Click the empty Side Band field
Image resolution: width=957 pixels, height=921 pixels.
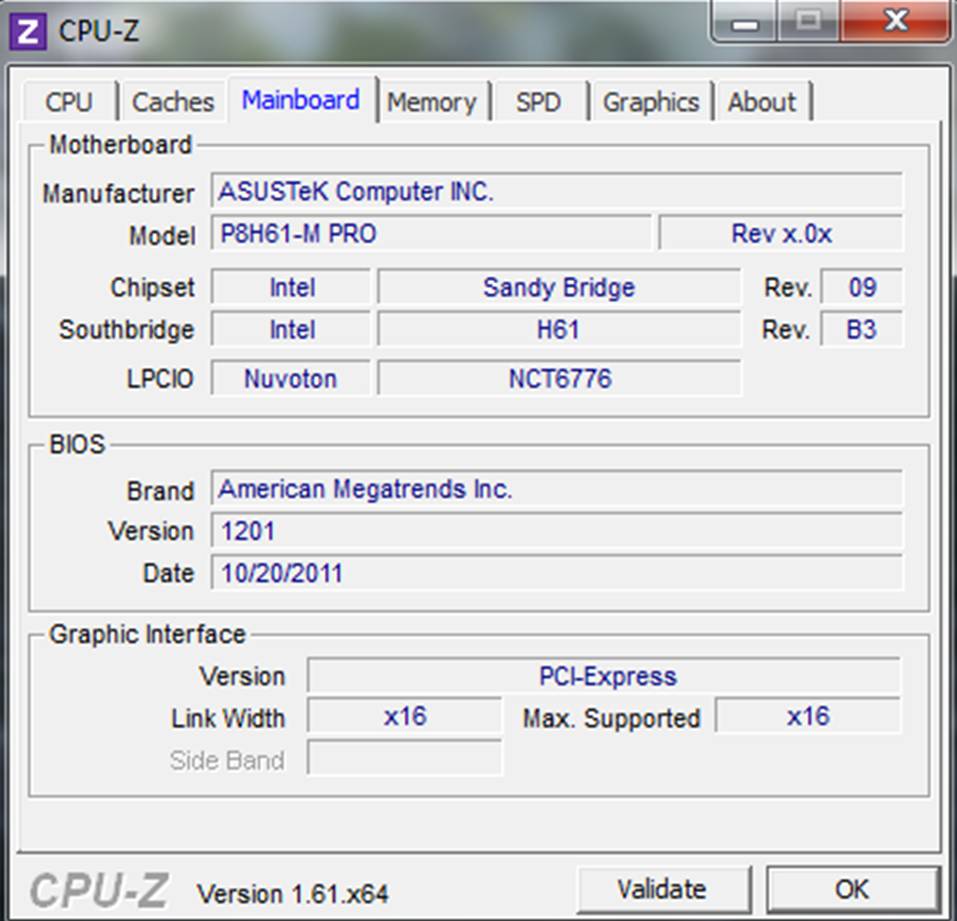pyautogui.click(x=404, y=759)
